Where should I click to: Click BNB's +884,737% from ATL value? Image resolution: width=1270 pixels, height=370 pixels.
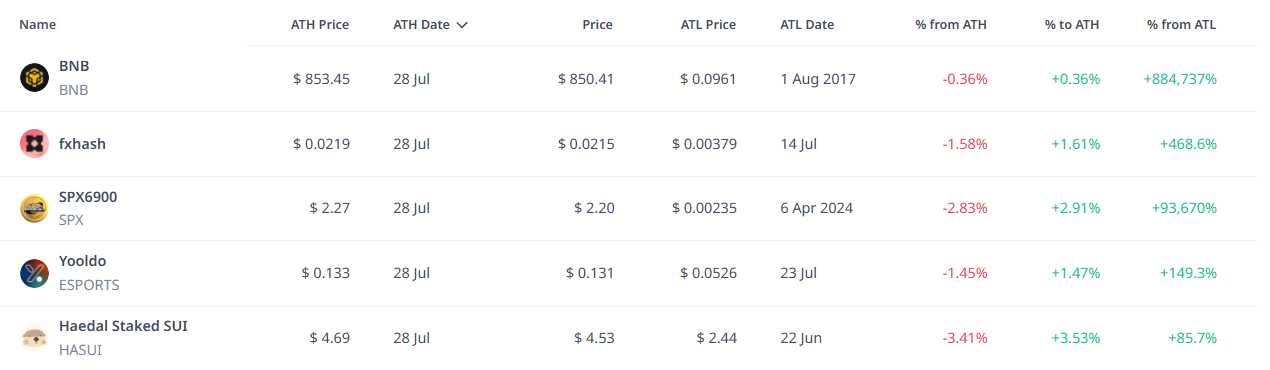[1179, 78]
